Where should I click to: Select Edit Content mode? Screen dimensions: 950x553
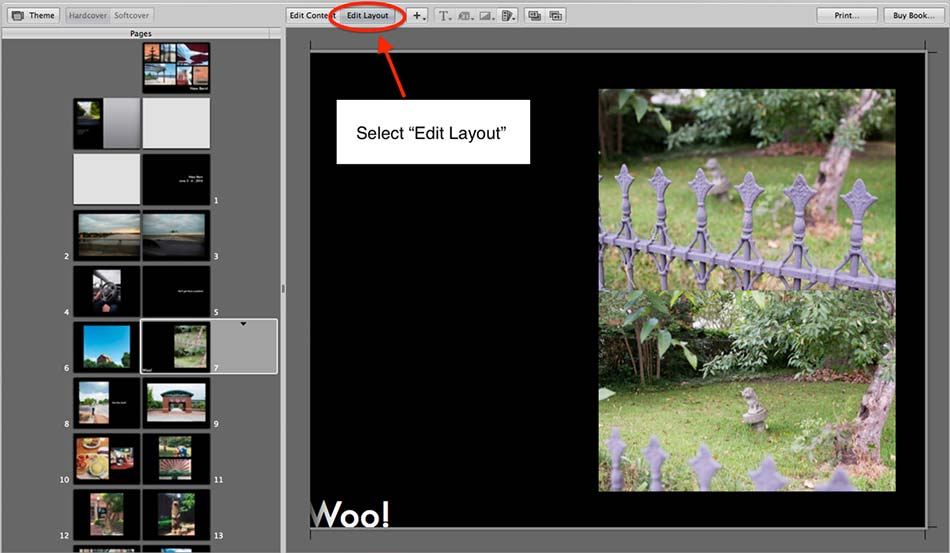pyautogui.click(x=312, y=16)
